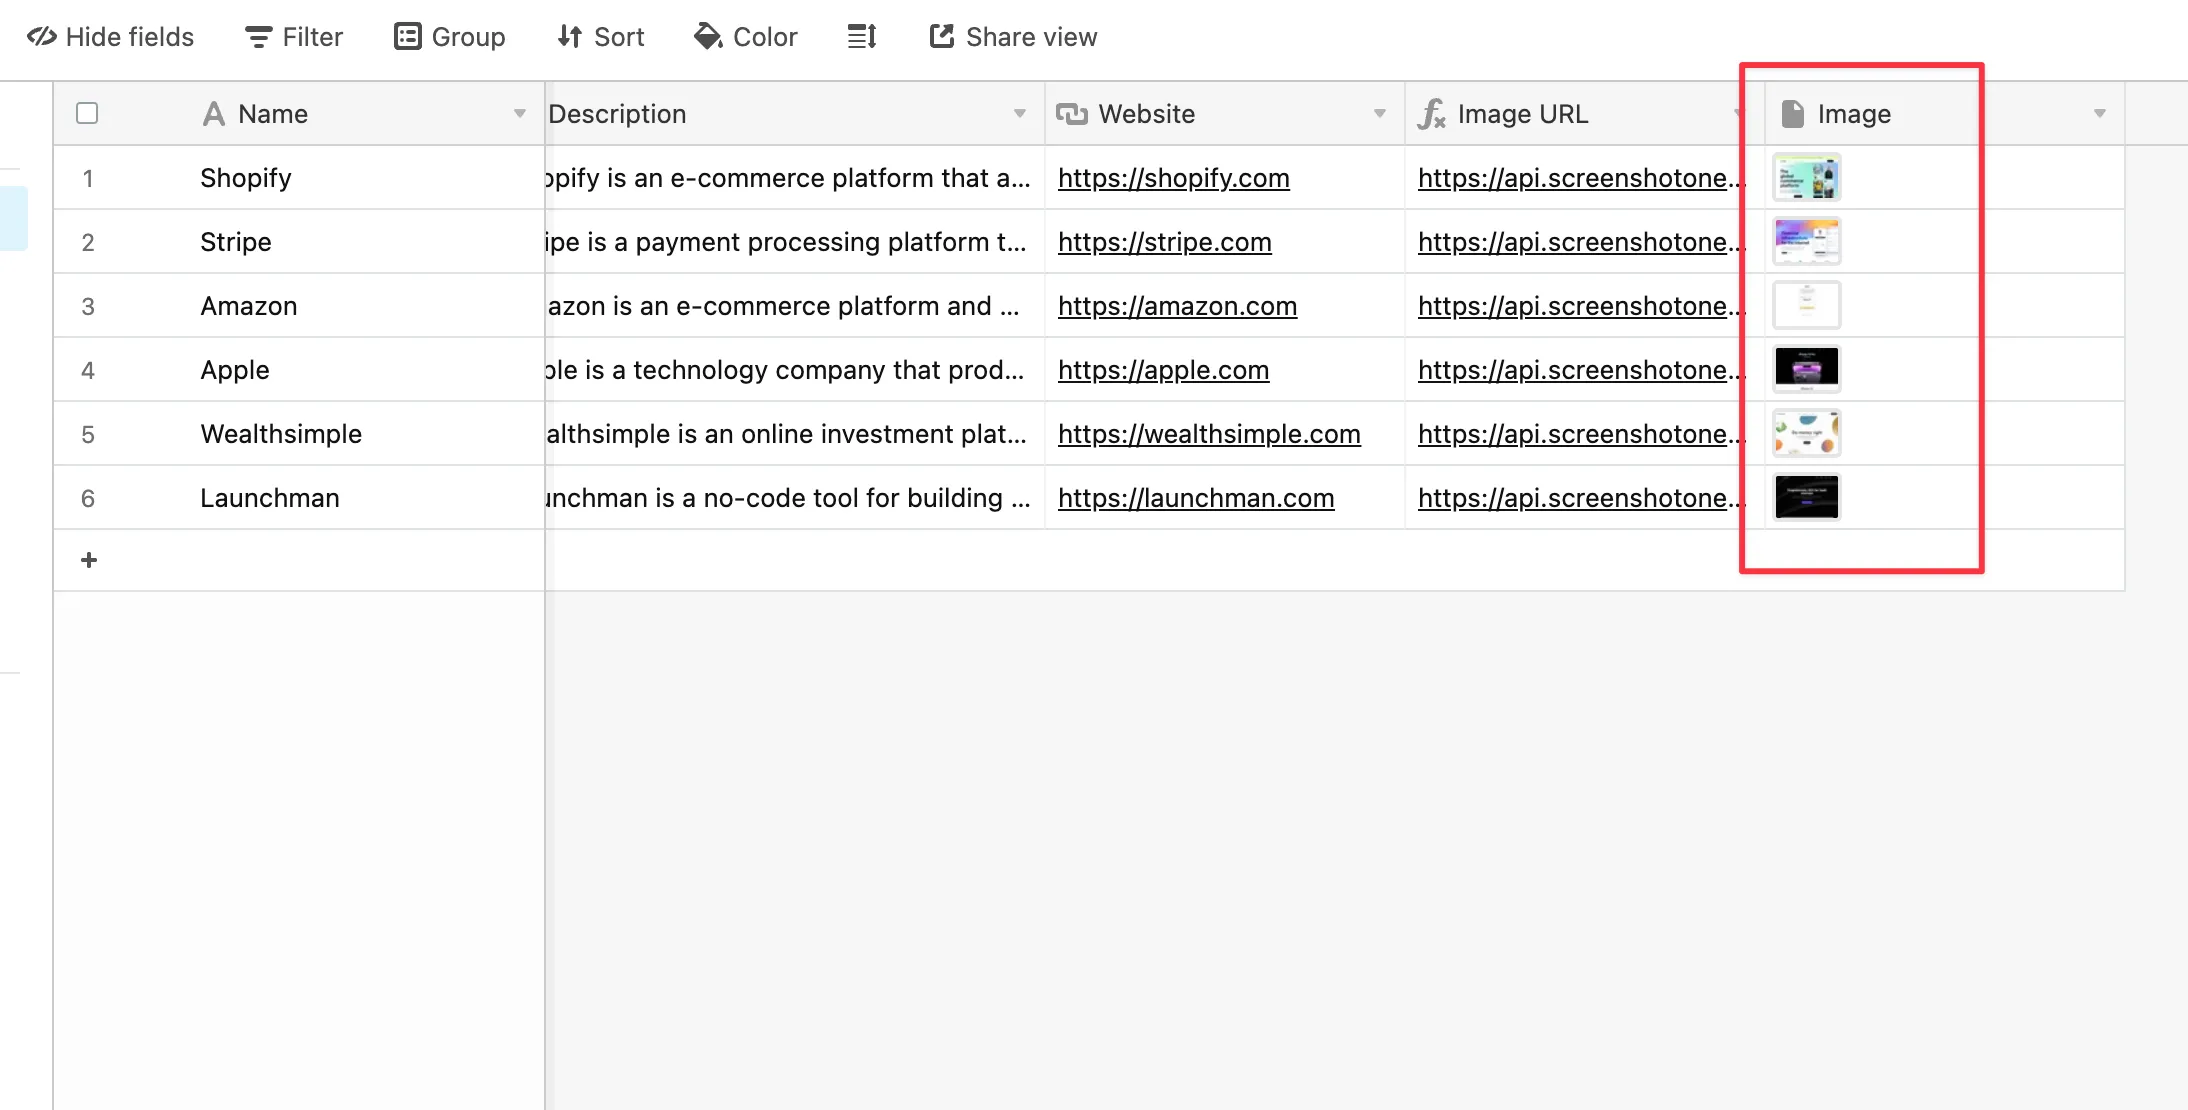Screen dimensions: 2188x1110
Task: Click the plus button to add a new row
Action: coord(88,560)
